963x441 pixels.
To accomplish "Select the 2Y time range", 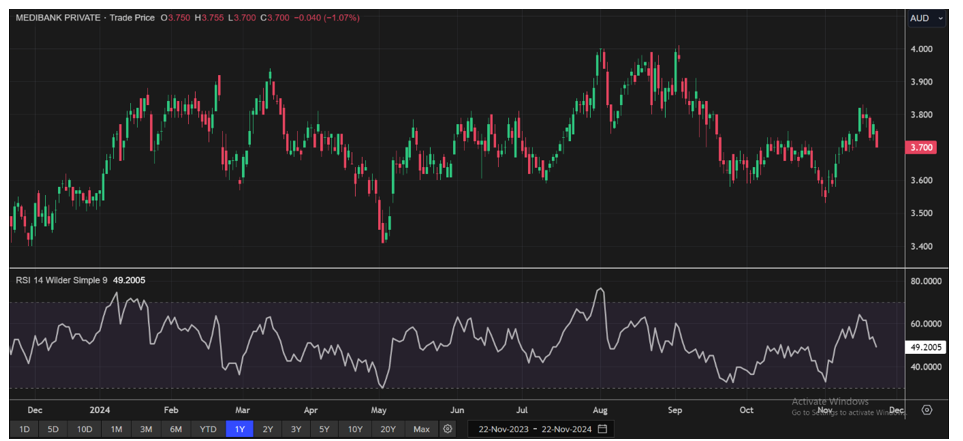I will pos(268,429).
